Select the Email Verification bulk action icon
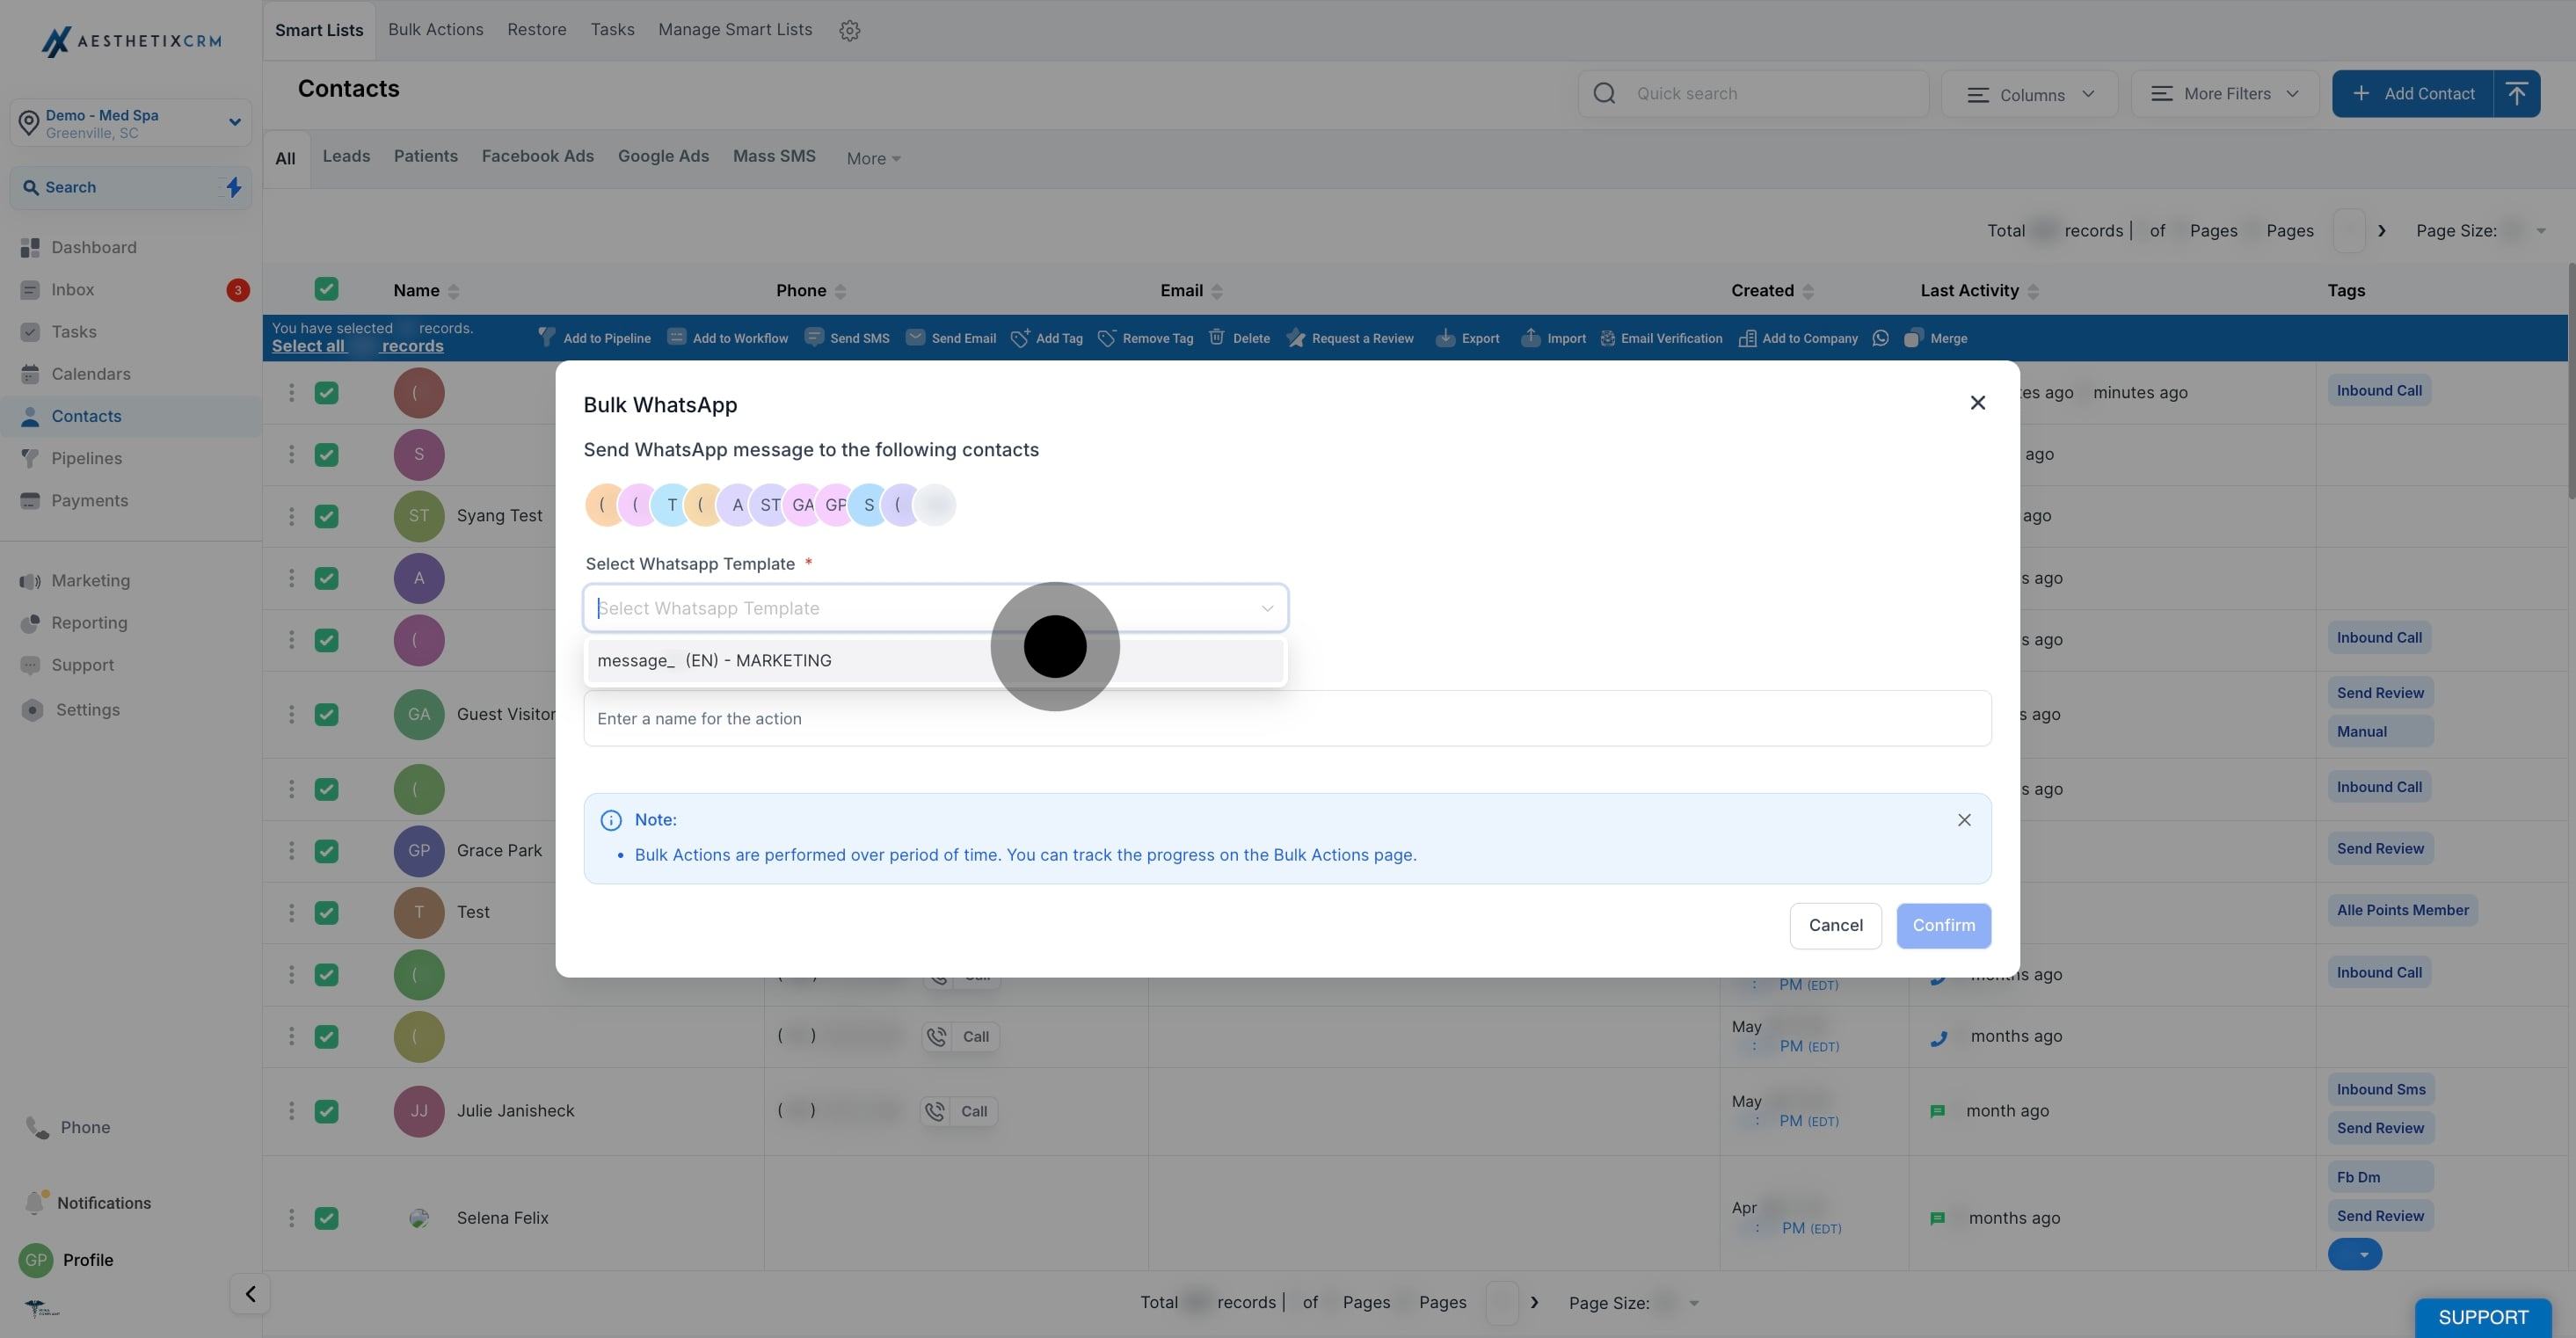2576x1338 pixels. tap(1608, 338)
